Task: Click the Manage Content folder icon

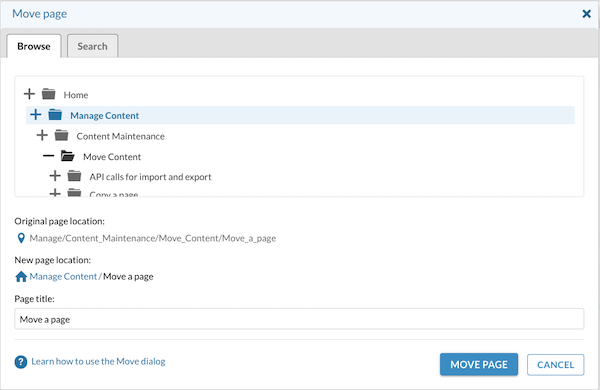Action: click(x=55, y=114)
